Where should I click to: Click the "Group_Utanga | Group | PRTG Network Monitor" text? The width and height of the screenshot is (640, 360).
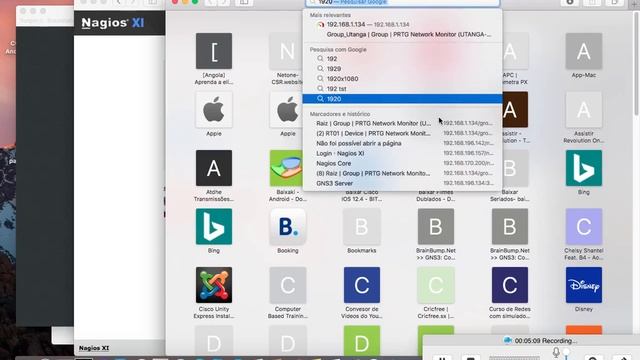point(409,35)
